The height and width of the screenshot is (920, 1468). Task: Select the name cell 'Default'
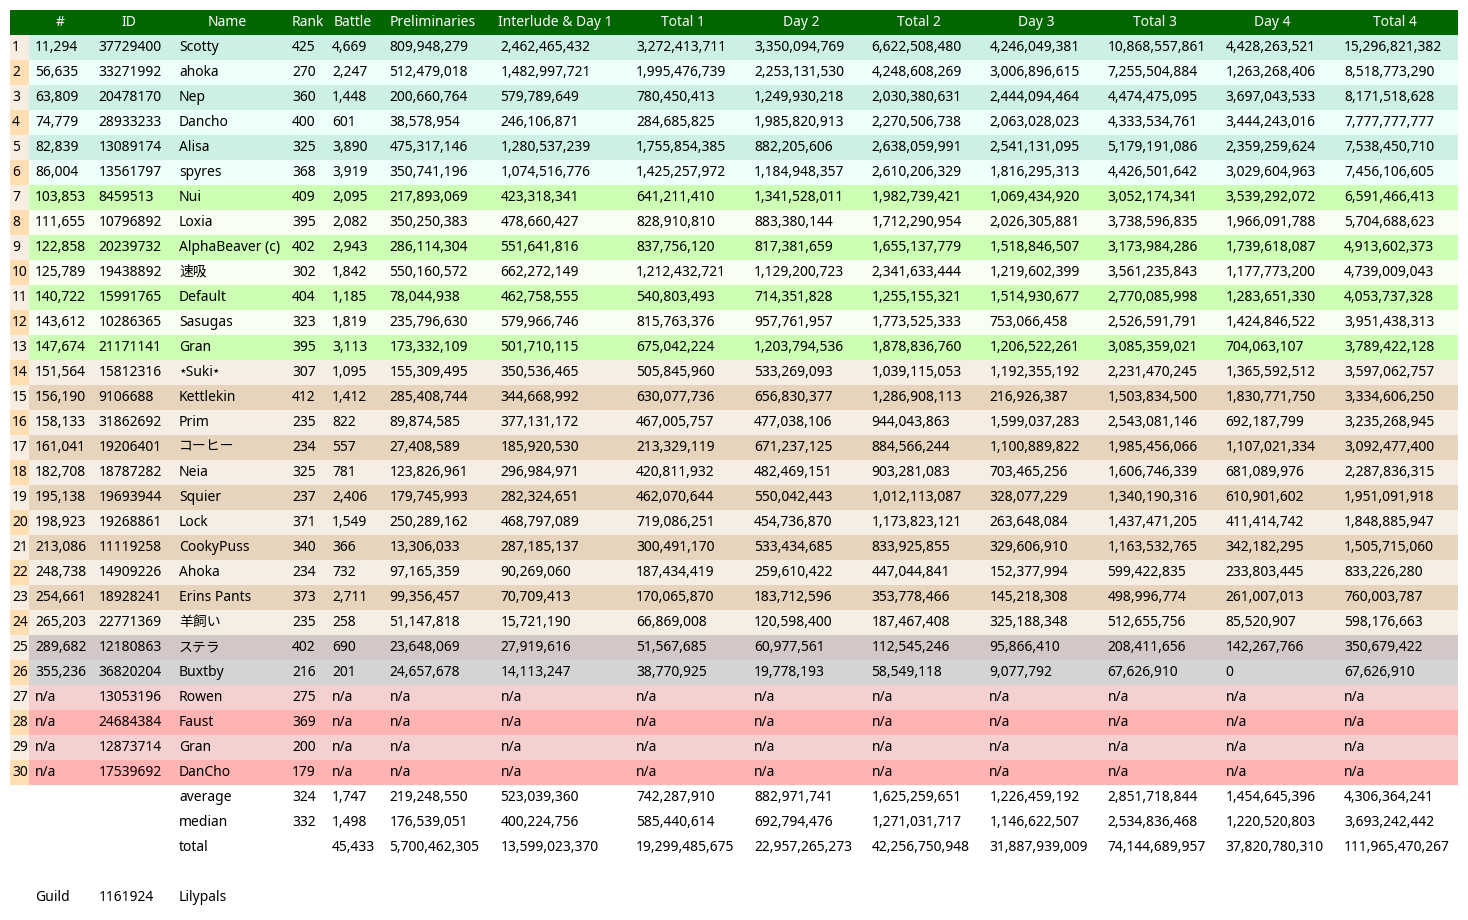[202, 296]
